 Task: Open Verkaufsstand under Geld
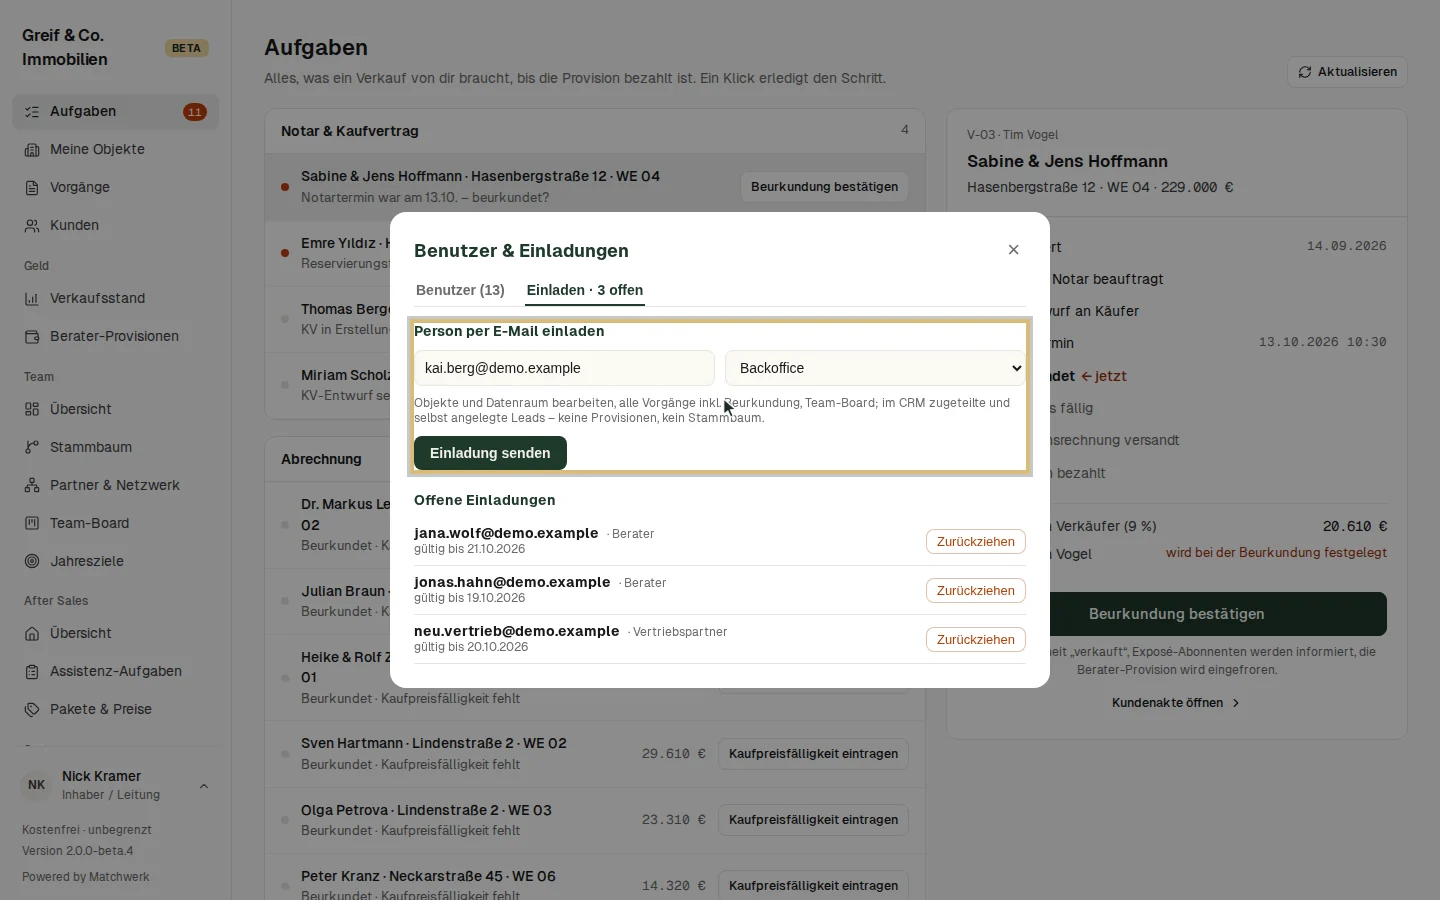(115, 299)
